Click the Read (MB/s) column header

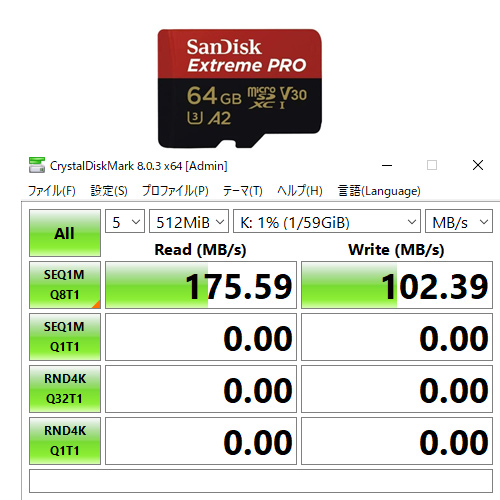(200, 250)
